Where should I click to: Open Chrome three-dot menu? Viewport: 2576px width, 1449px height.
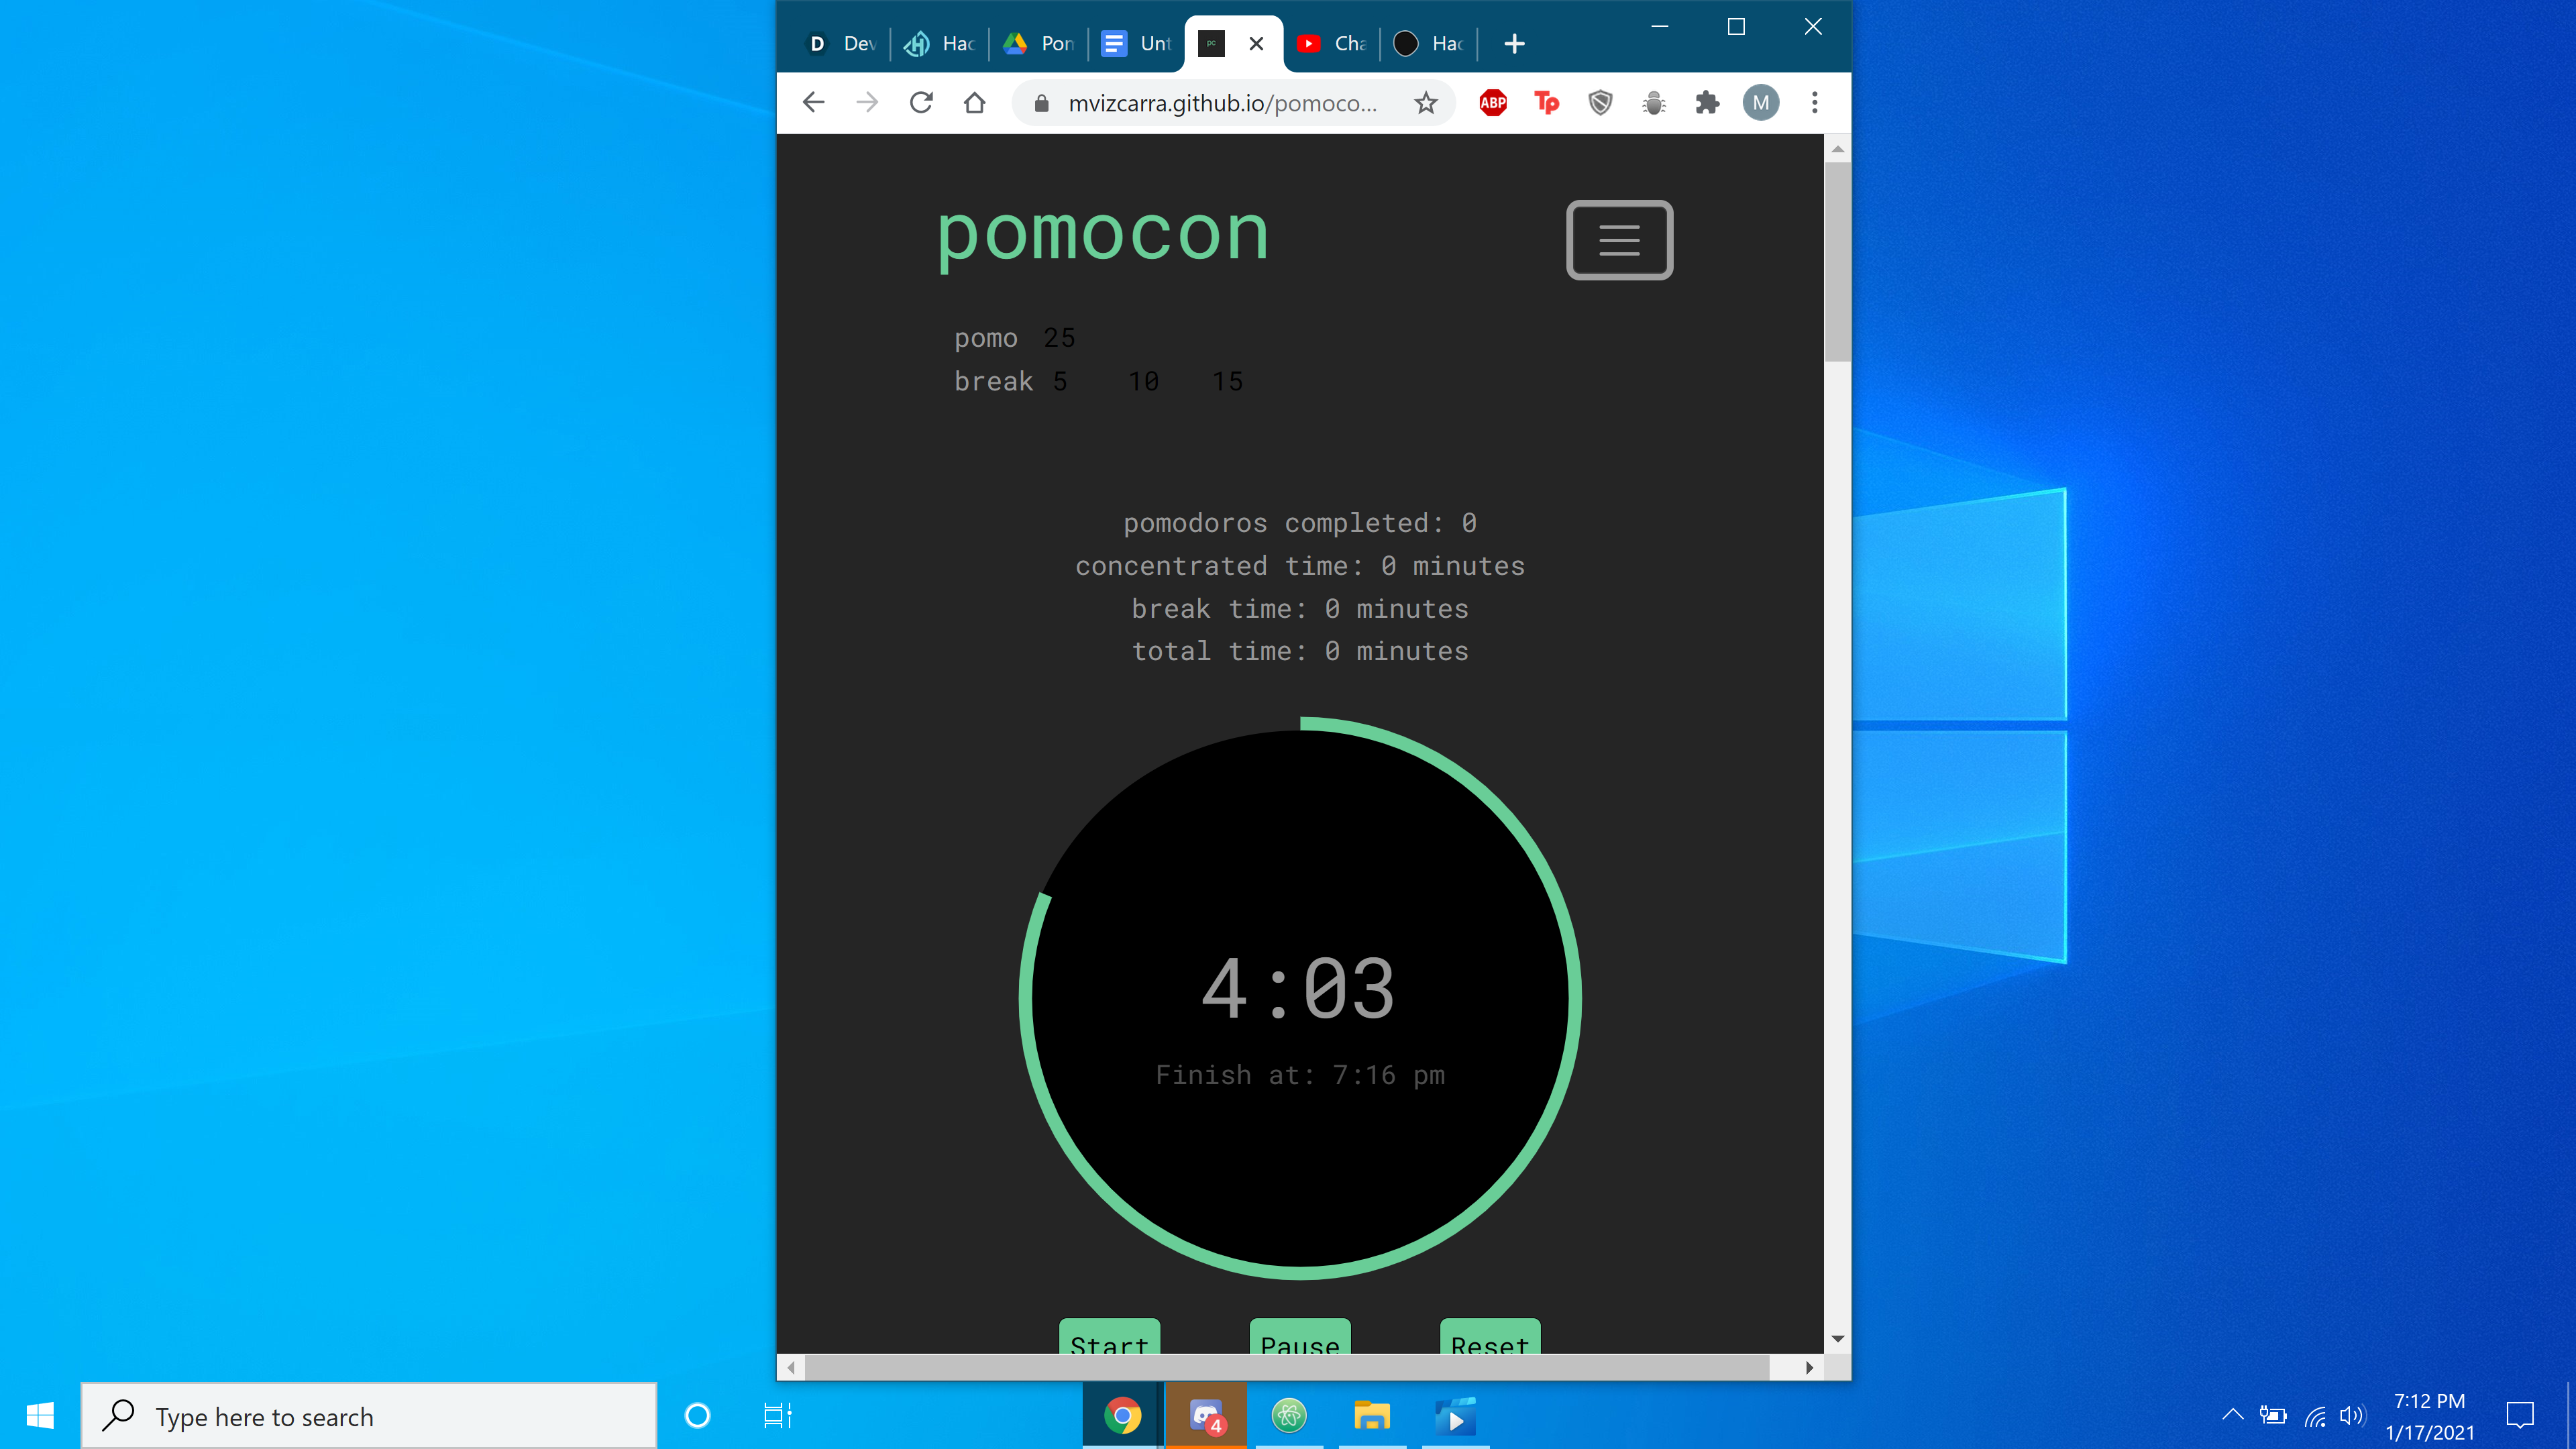[x=1814, y=103]
